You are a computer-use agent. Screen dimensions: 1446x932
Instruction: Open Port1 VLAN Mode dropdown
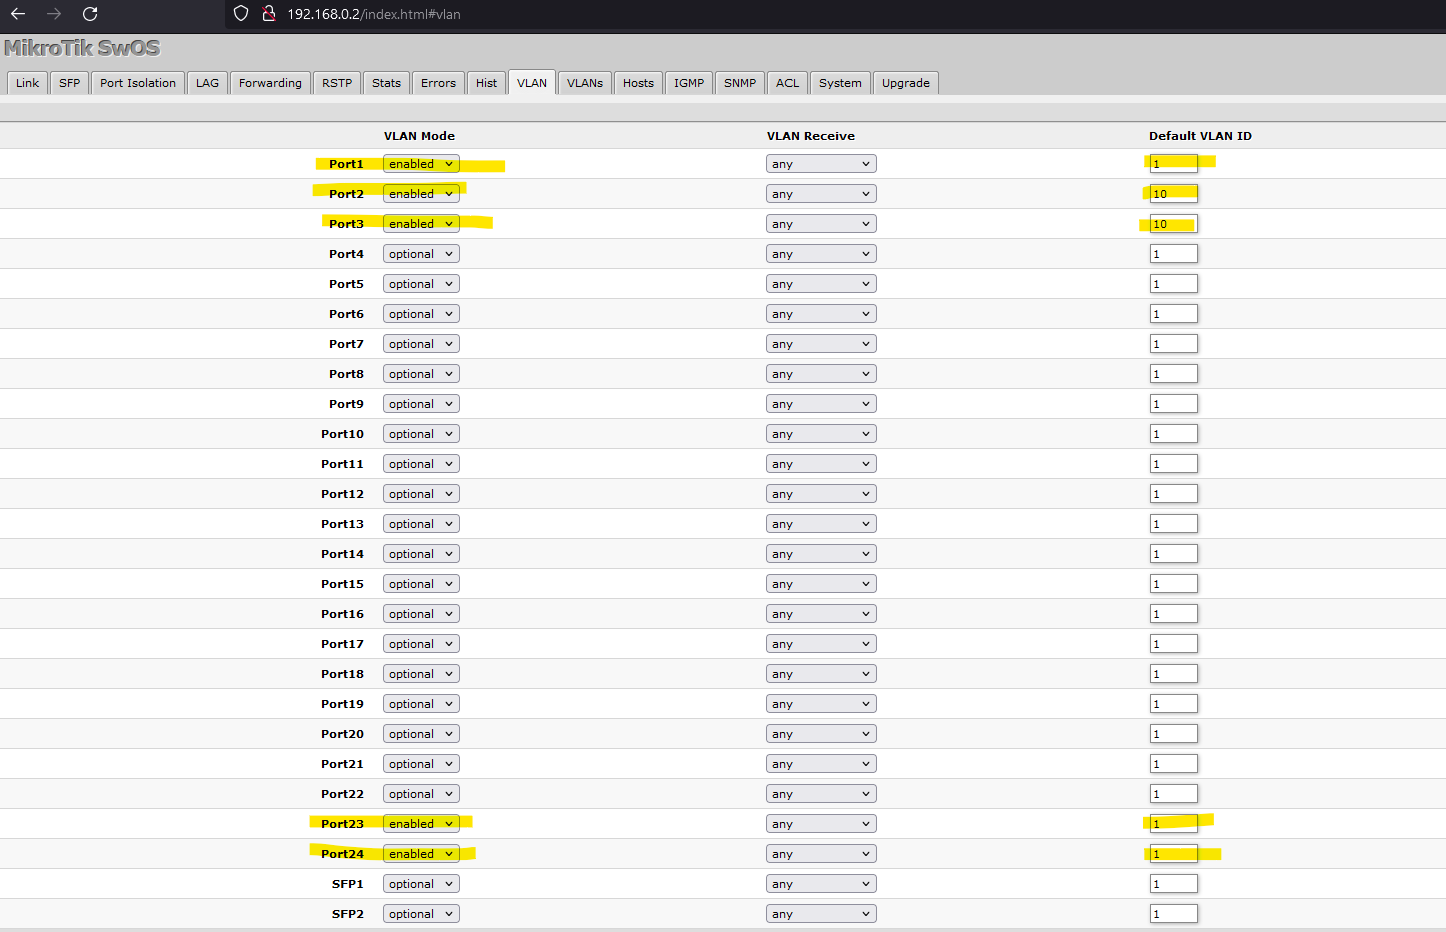point(421,164)
